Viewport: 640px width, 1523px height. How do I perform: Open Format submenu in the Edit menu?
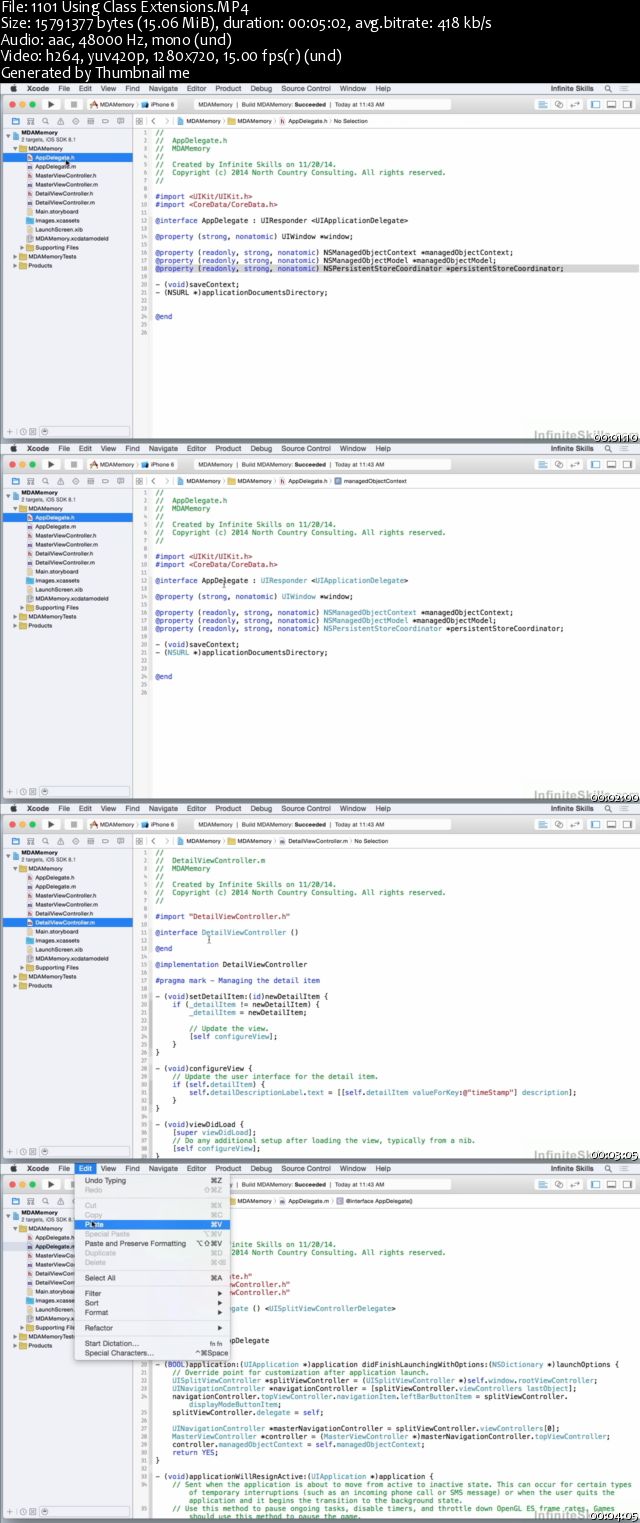coord(152,1312)
